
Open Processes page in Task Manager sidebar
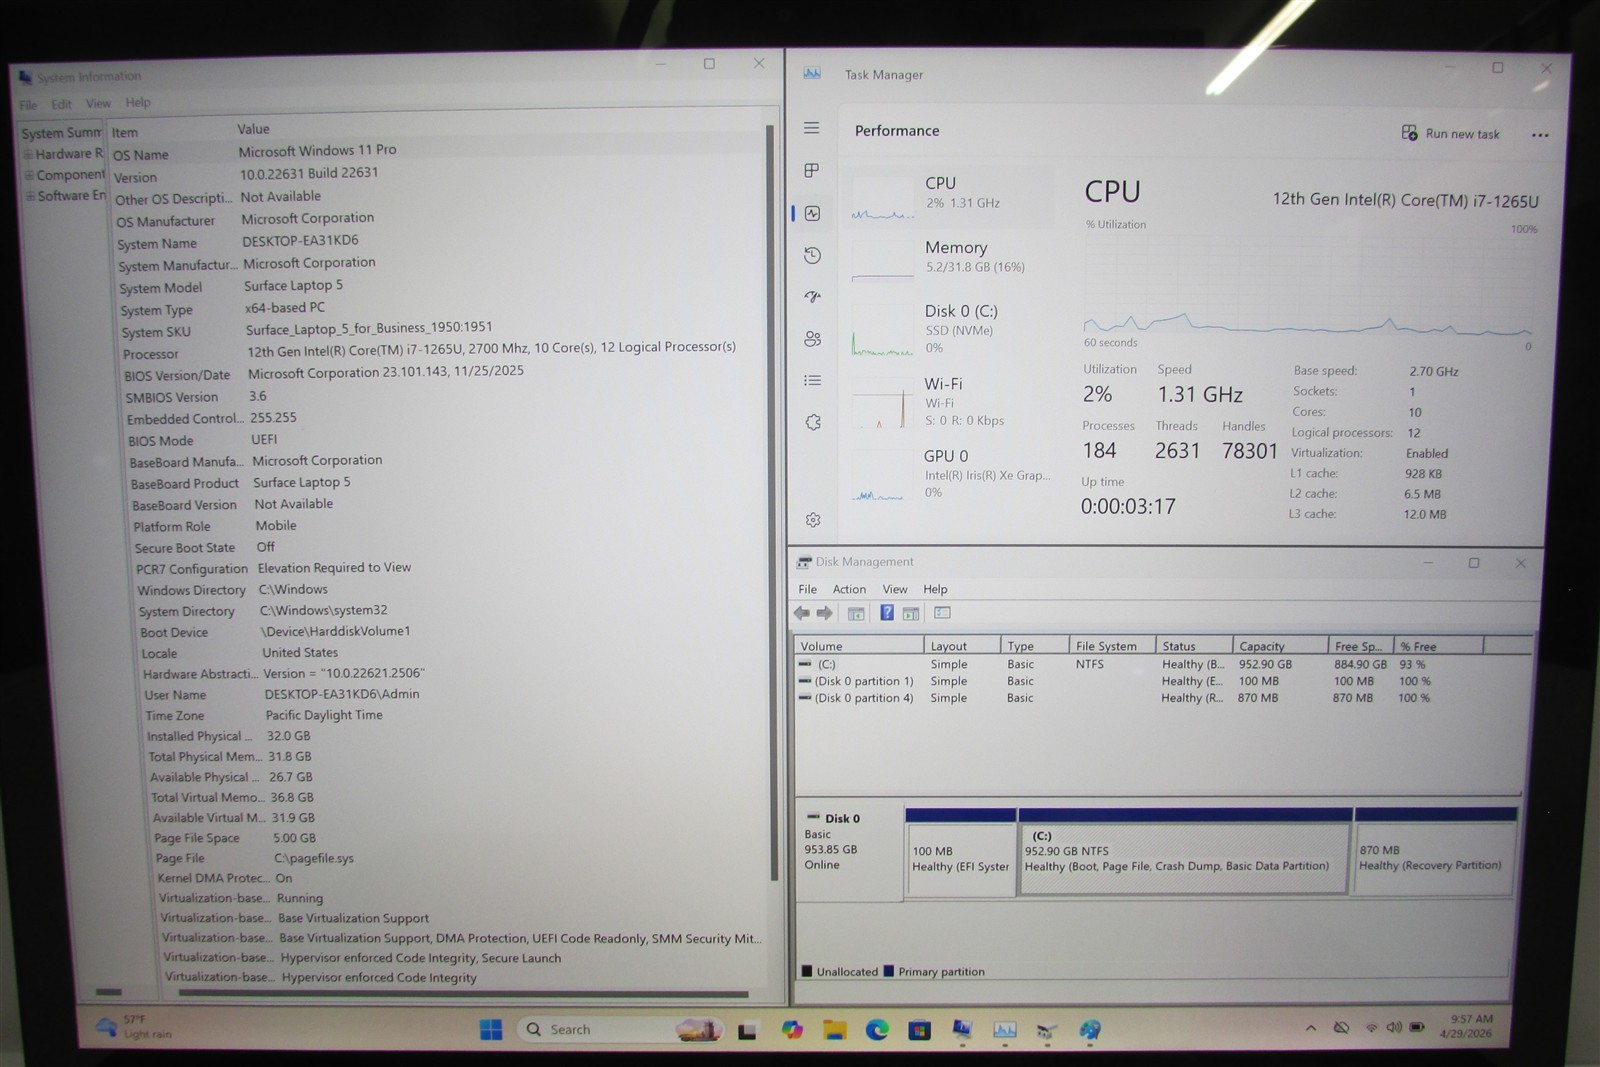click(812, 171)
